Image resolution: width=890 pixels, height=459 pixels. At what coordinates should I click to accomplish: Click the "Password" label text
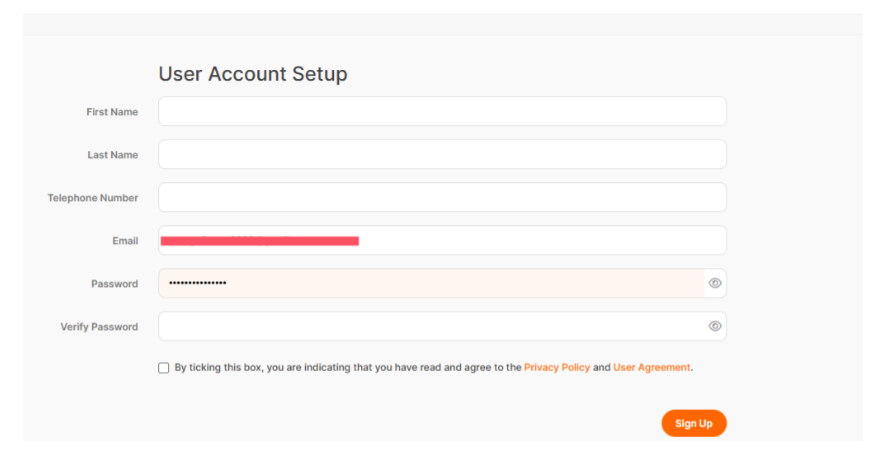pos(114,284)
